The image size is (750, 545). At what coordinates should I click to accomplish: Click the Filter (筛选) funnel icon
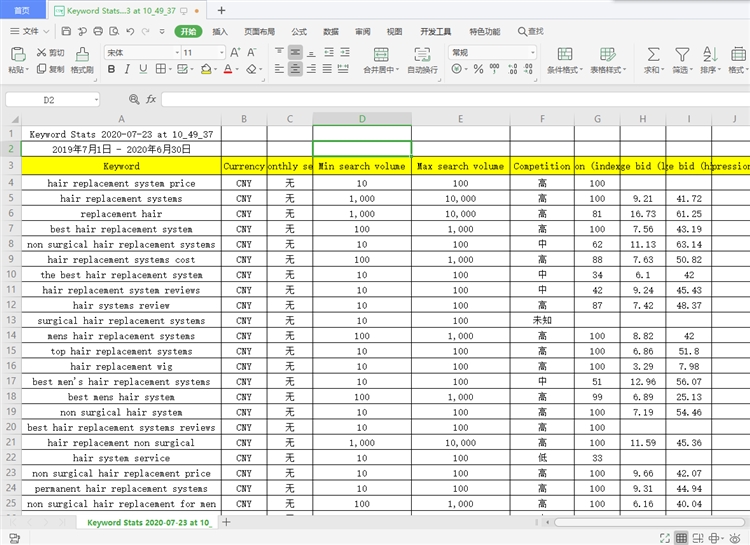(682, 54)
